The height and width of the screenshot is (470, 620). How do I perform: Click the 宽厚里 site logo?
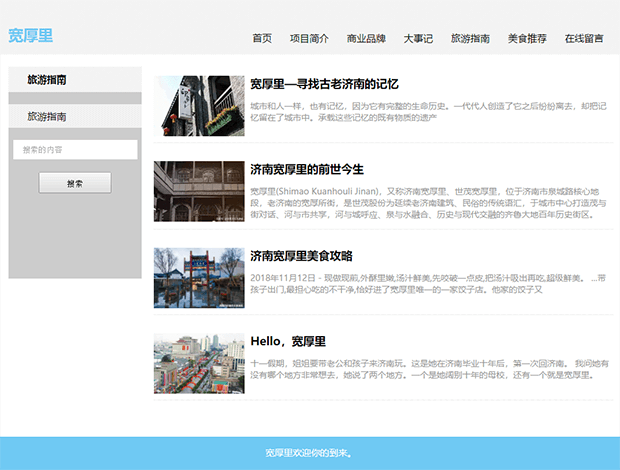(31, 36)
